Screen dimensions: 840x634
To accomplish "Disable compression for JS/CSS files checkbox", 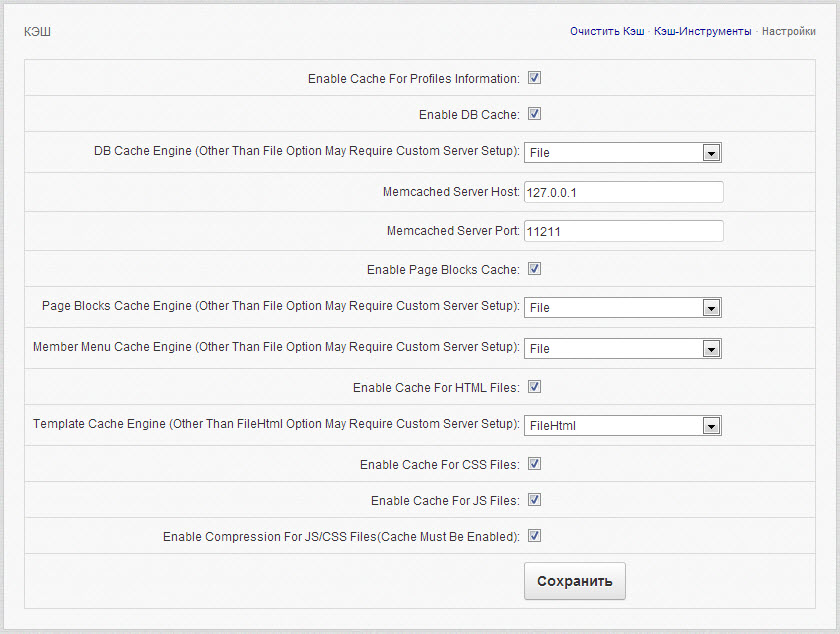I will coord(535,536).
